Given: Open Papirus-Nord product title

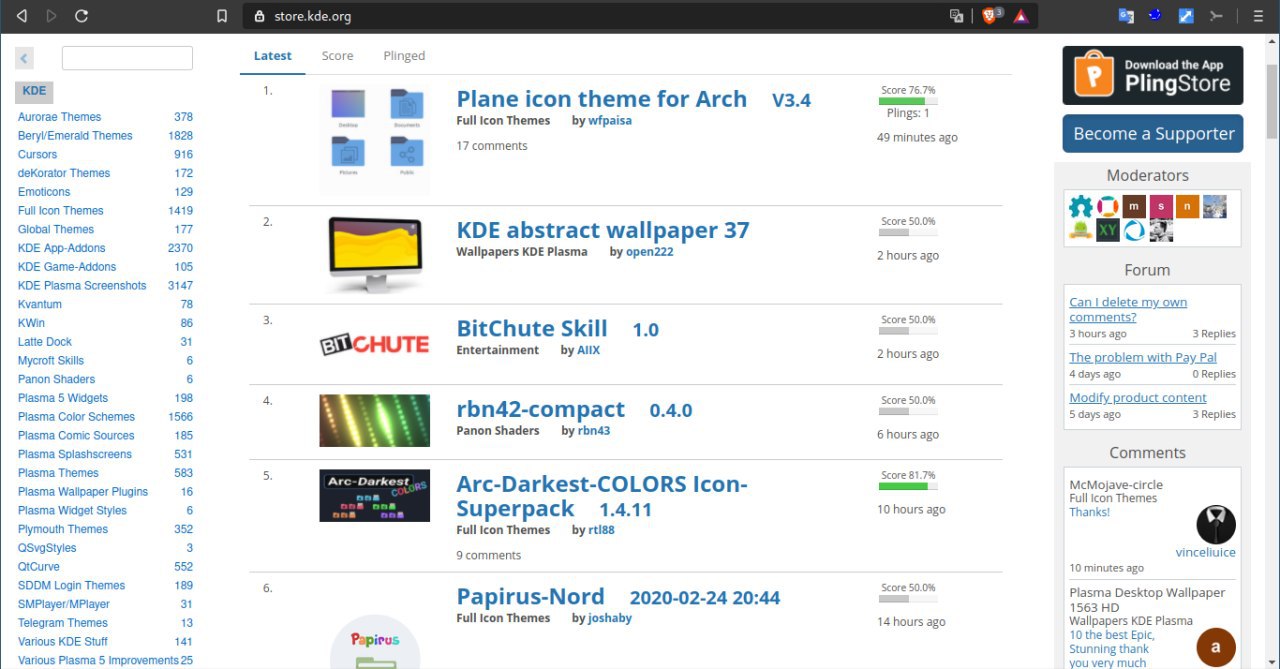Looking at the screenshot, I should click(530, 597).
